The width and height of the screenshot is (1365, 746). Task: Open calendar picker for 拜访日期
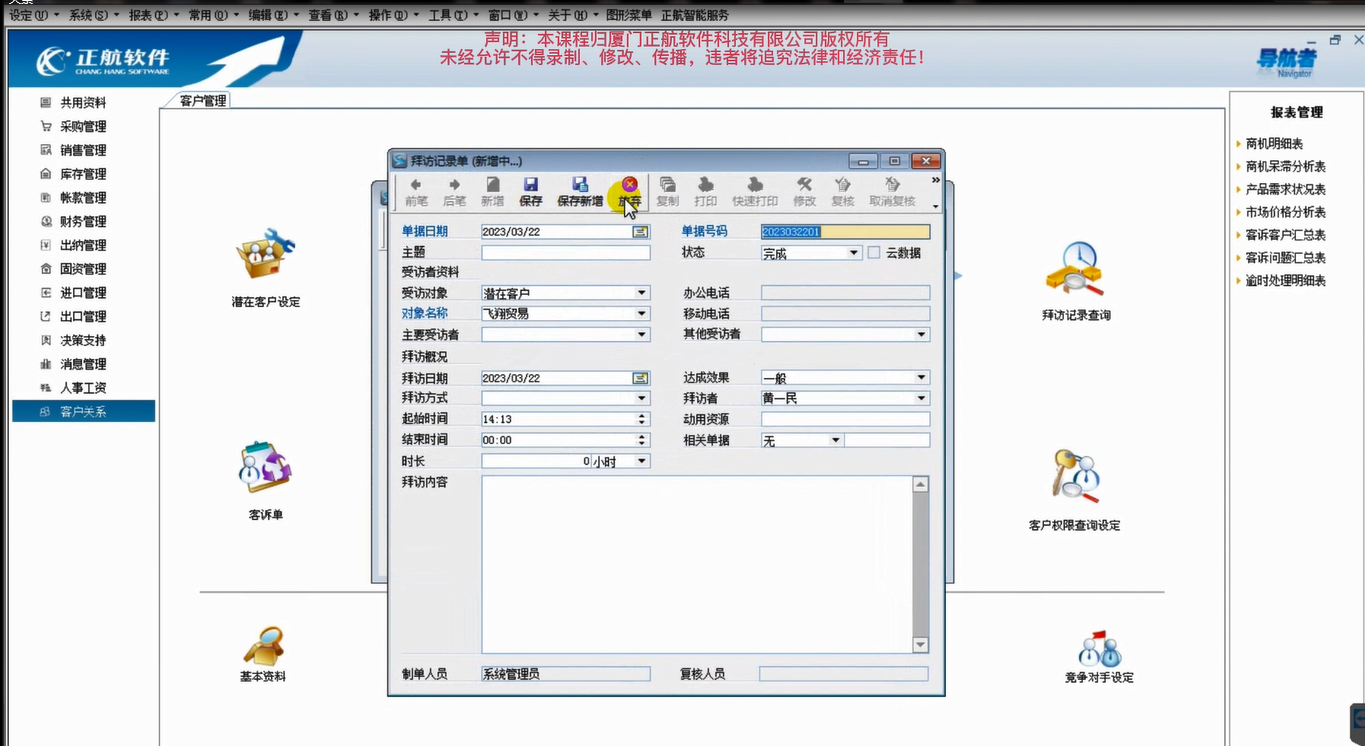(x=640, y=378)
